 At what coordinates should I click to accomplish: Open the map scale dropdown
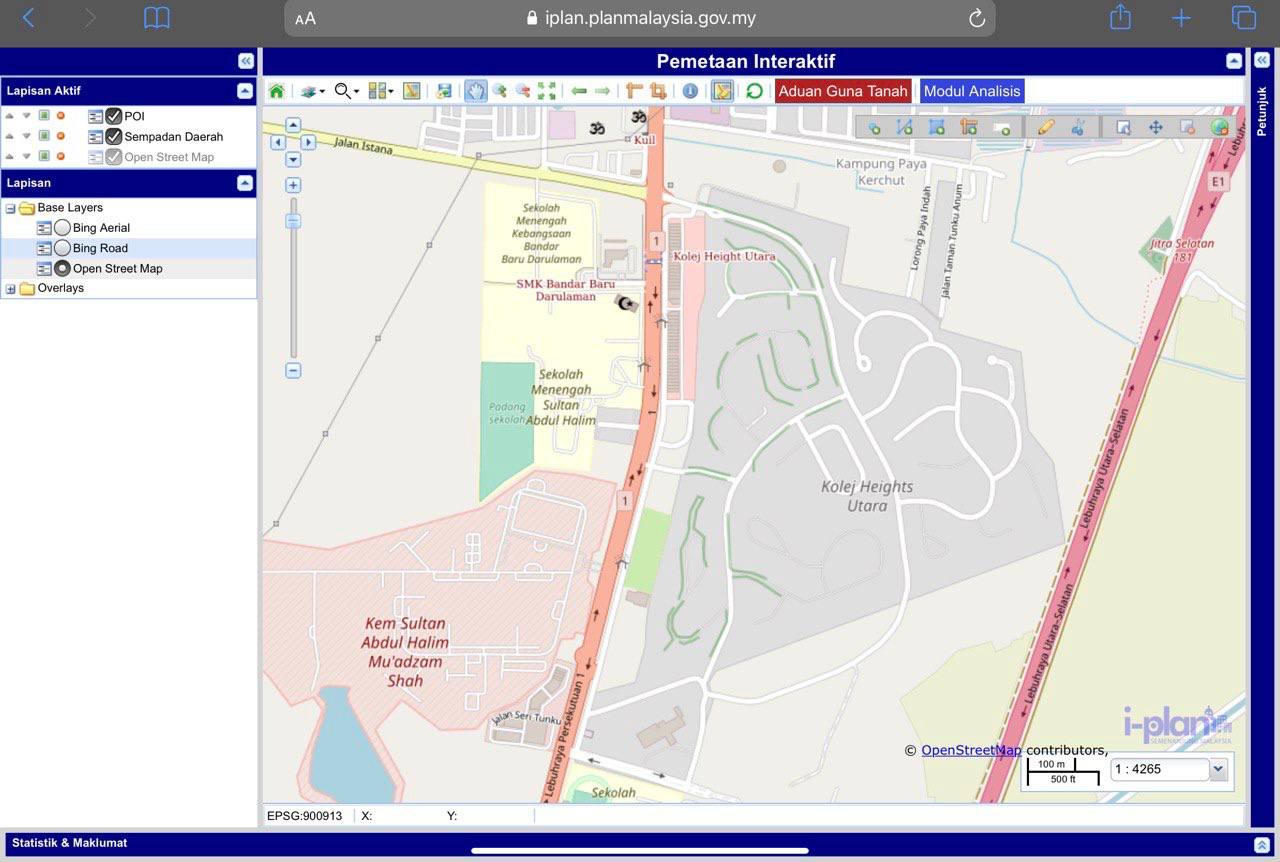pyautogui.click(x=1217, y=770)
